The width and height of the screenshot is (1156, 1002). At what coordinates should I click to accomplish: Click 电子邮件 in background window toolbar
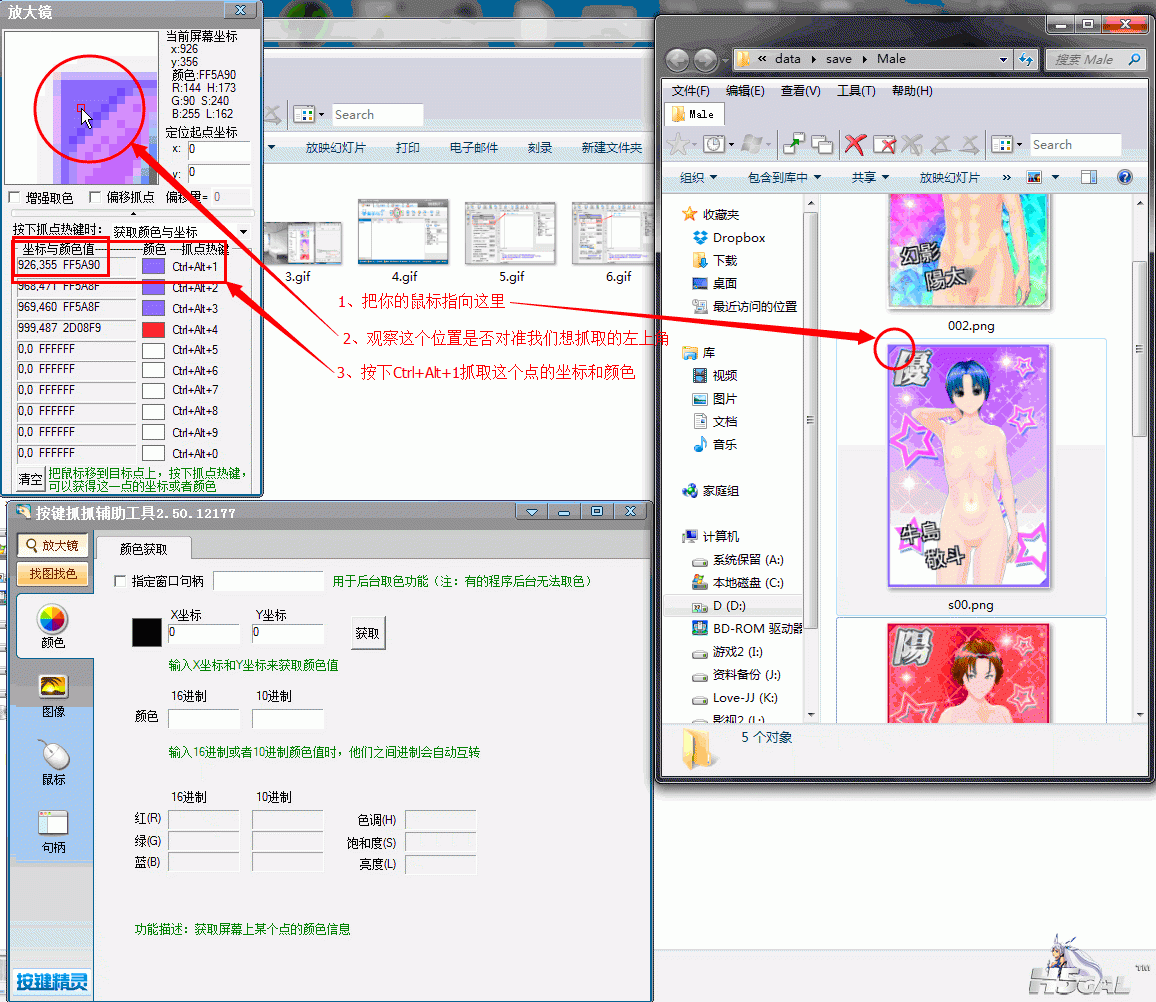[x=473, y=147]
